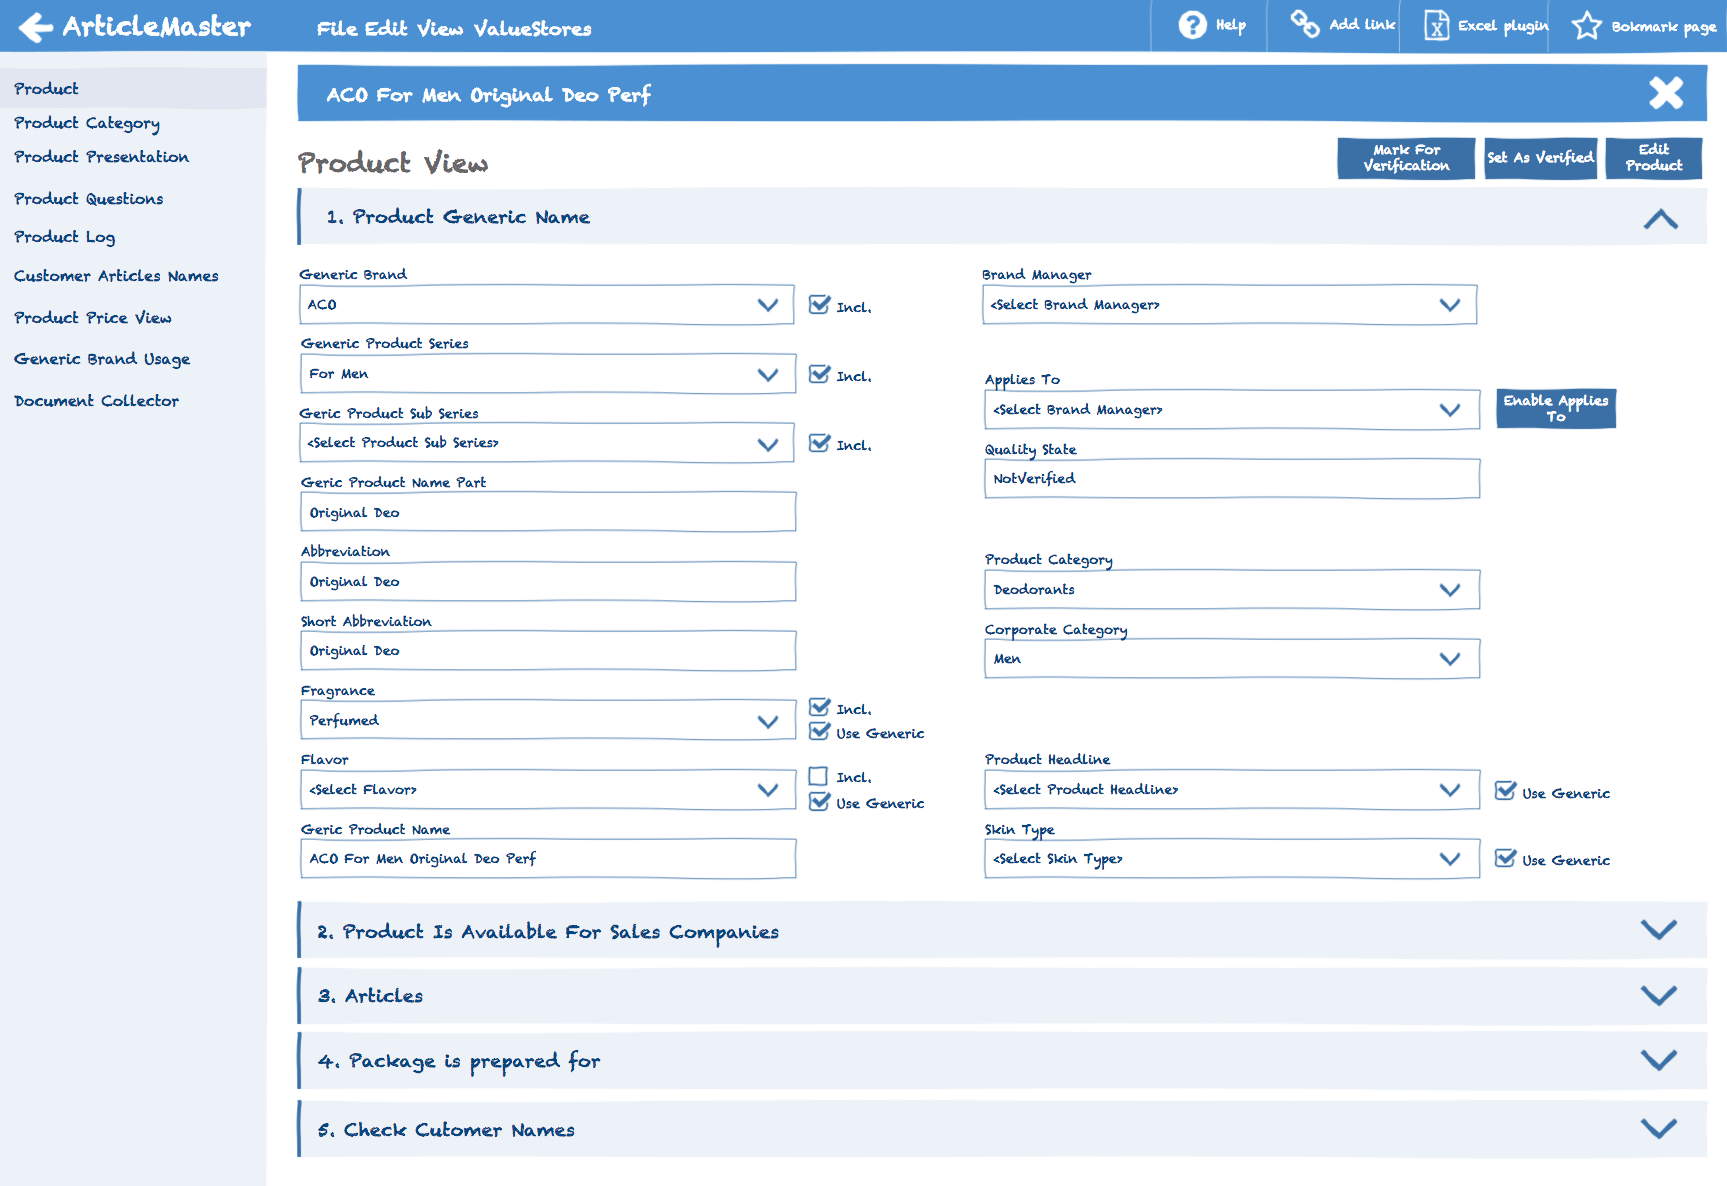Image resolution: width=1727 pixels, height=1186 pixels.
Task: Open the Brand Manager dropdown
Action: (x=1229, y=305)
